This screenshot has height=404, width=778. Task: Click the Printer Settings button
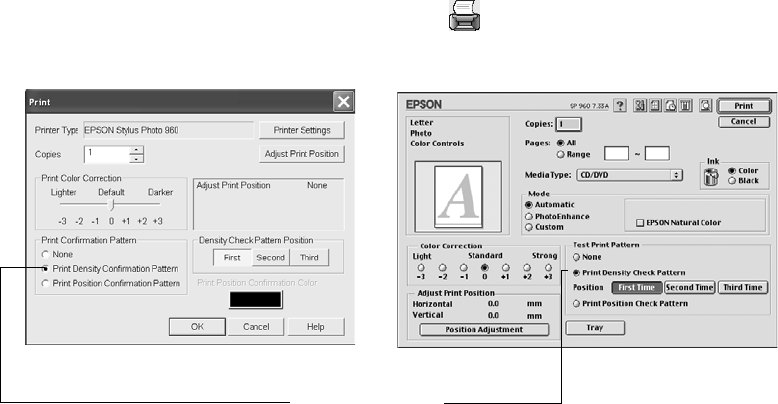pos(302,130)
